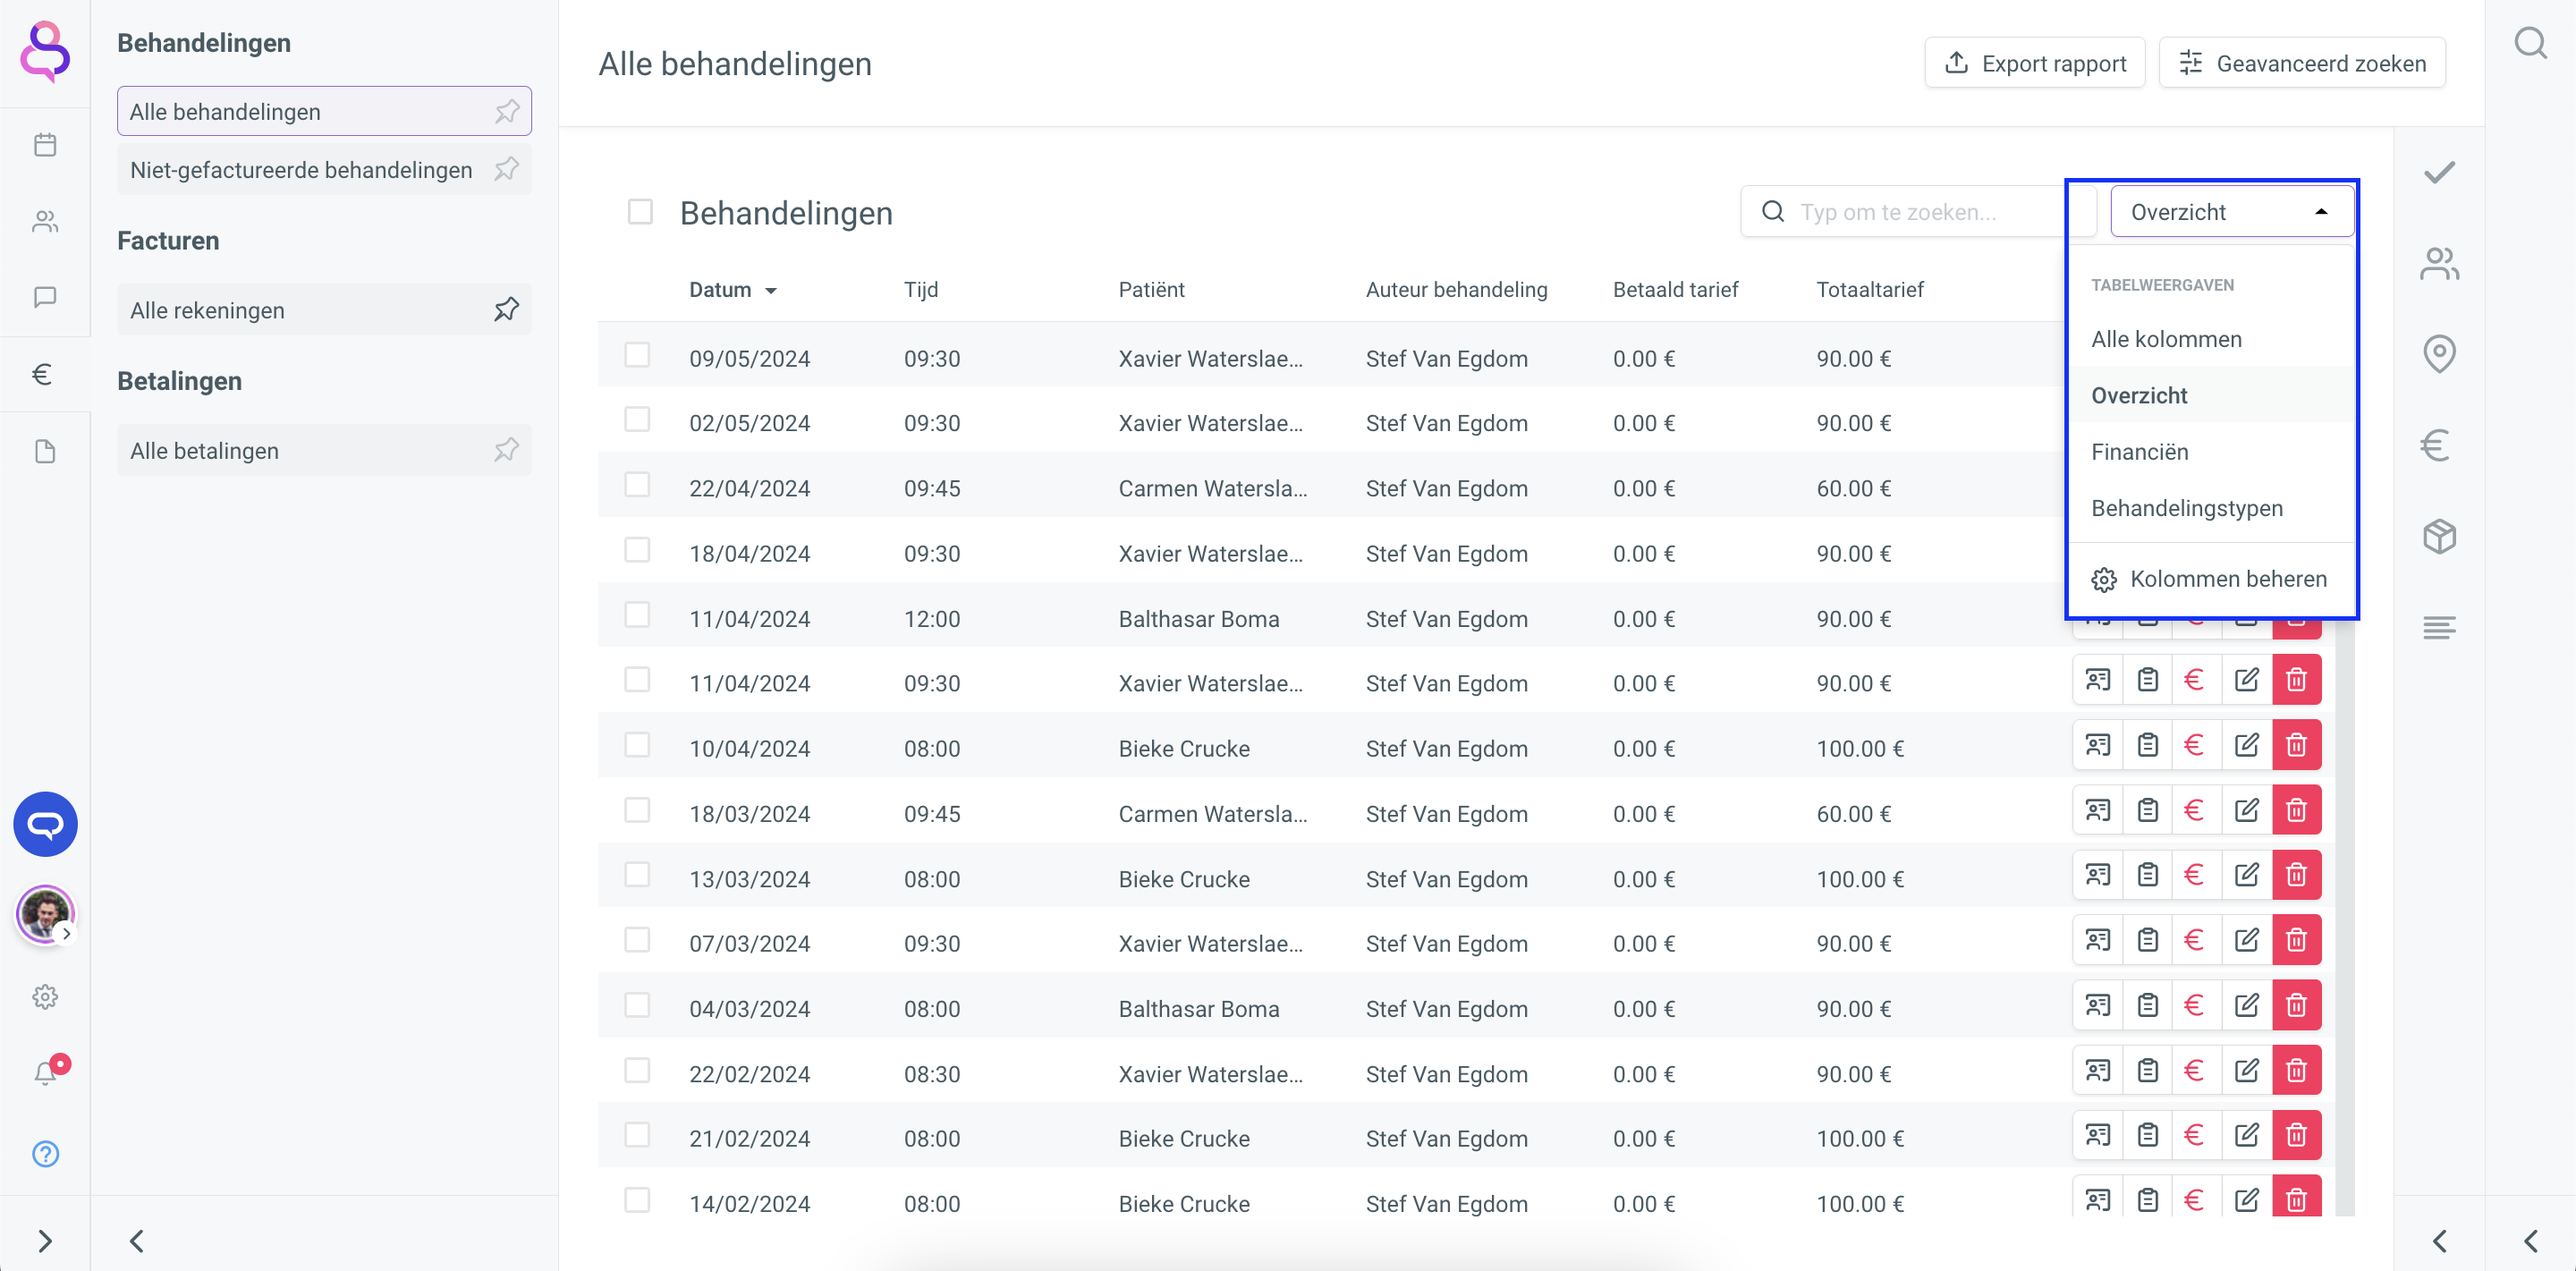Select Financiën table view
This screenshot has width=2576, height=1271.
pyautogui.click(x=2211, y=452)
